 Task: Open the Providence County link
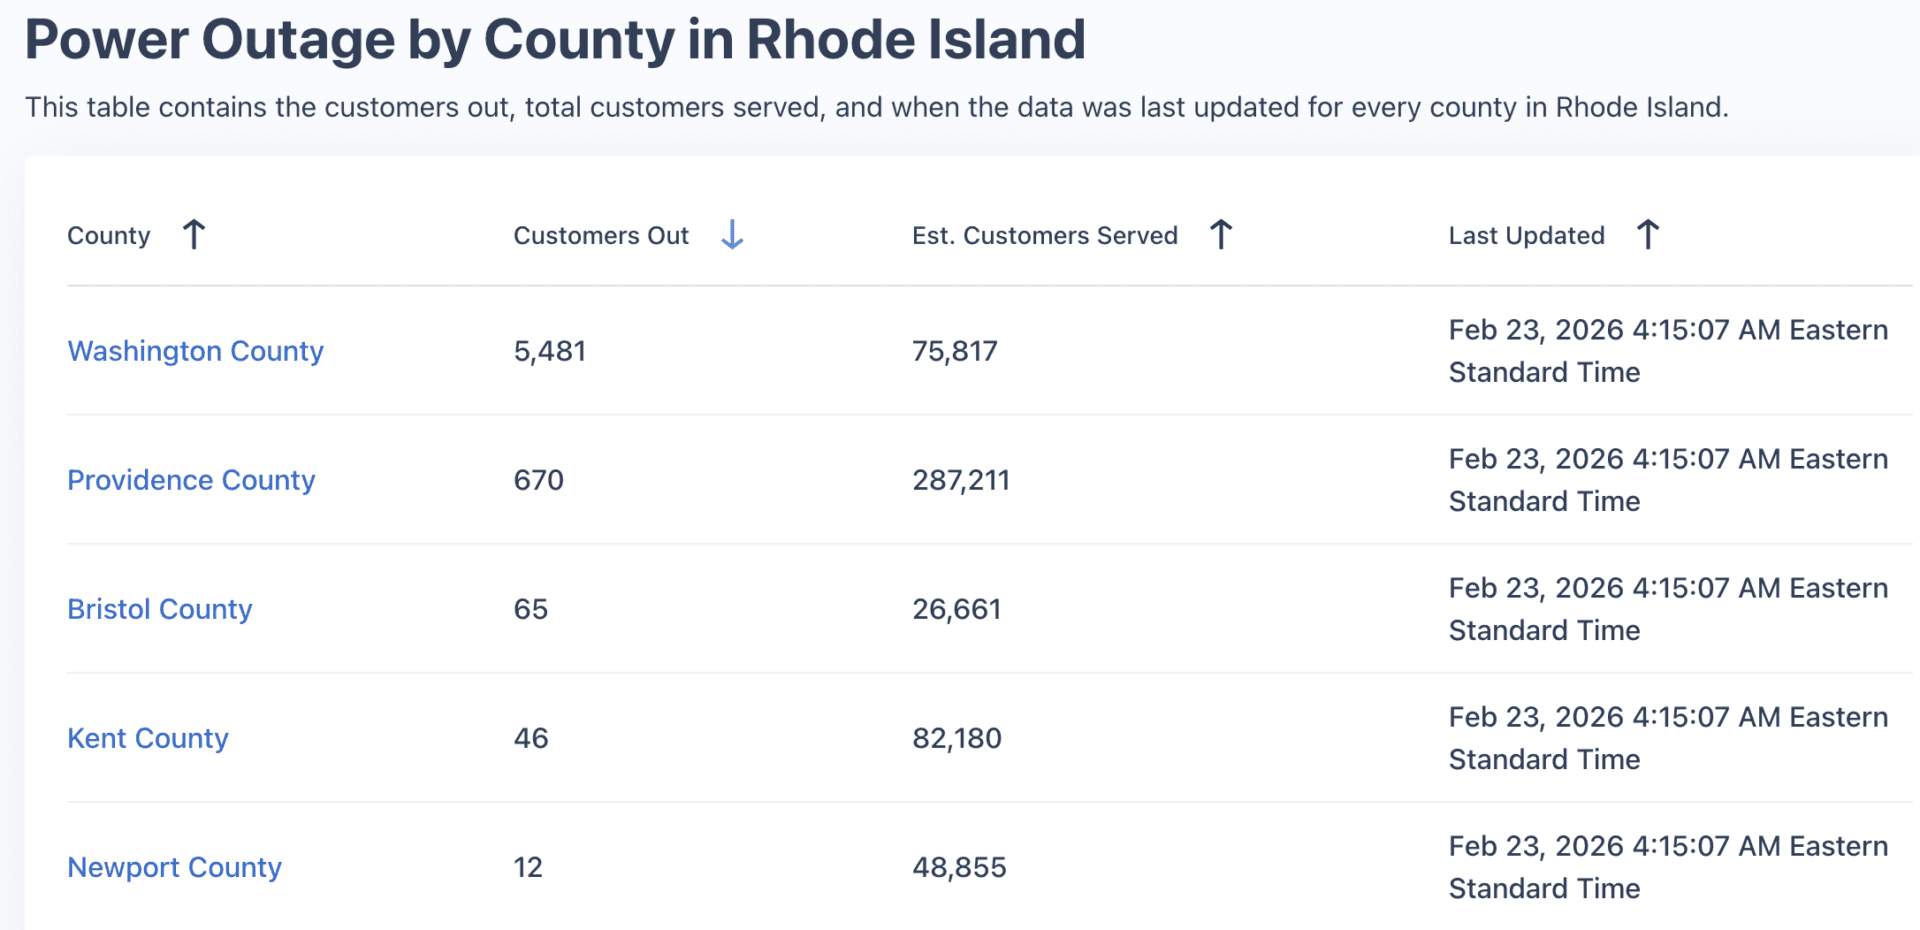190,480
